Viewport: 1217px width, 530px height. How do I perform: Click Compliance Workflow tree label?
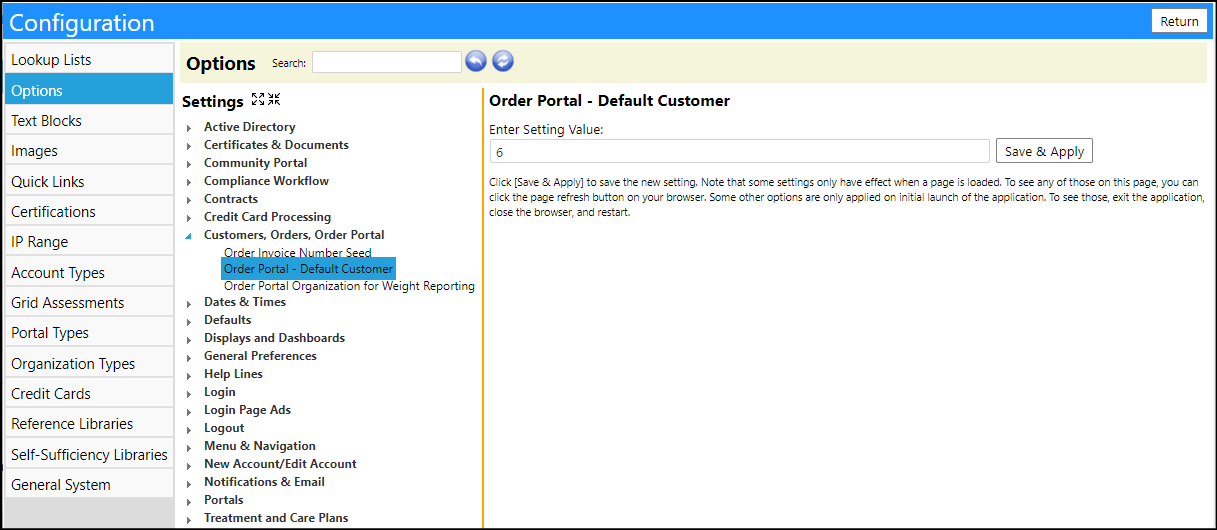point(266,181)
